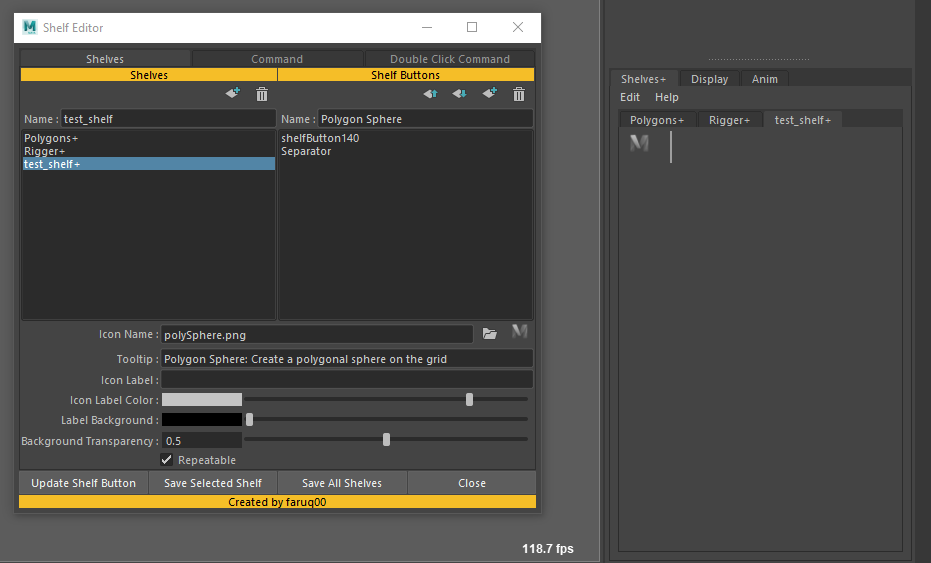Click the Background Transparency slider handle
The width and height of the screenshot is (931, 563).
pyautogui.click(x=387, y=439)
